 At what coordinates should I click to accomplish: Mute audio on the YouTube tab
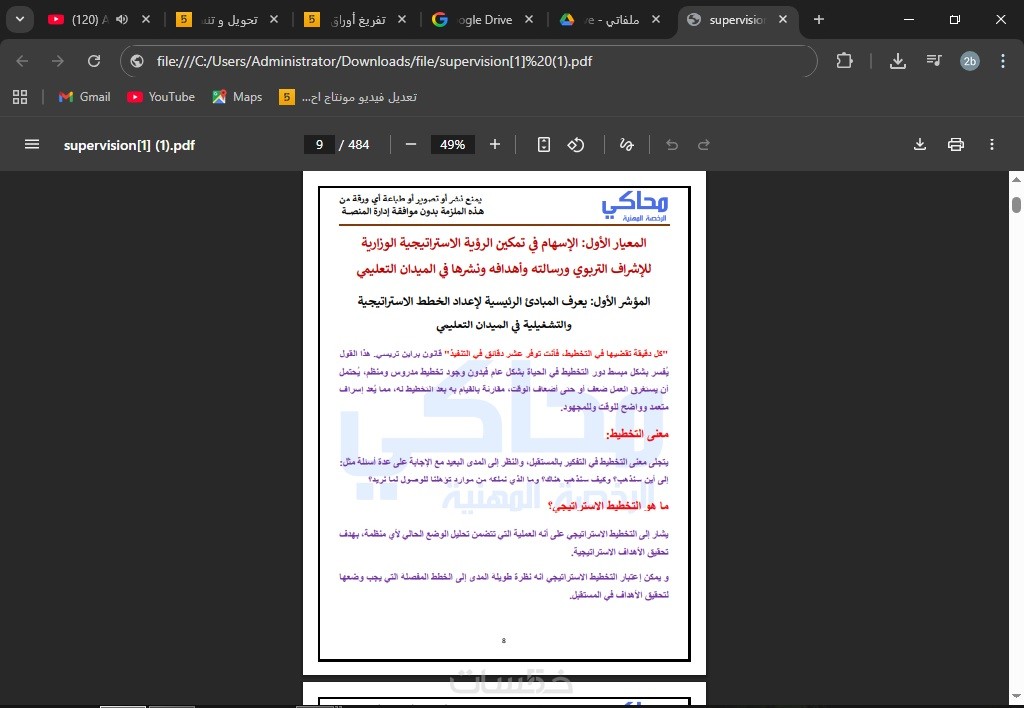point(122,20)
